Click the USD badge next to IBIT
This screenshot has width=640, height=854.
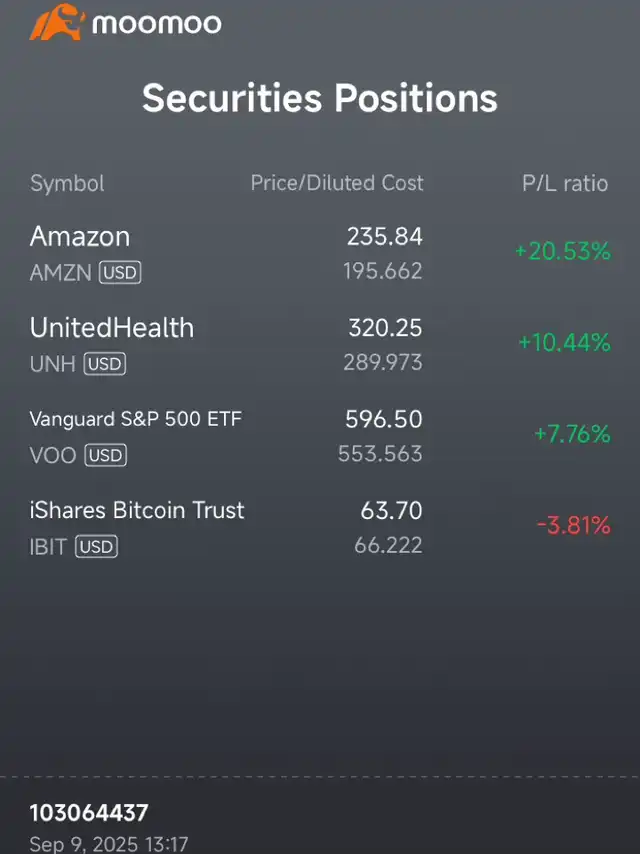click(97, 546)
